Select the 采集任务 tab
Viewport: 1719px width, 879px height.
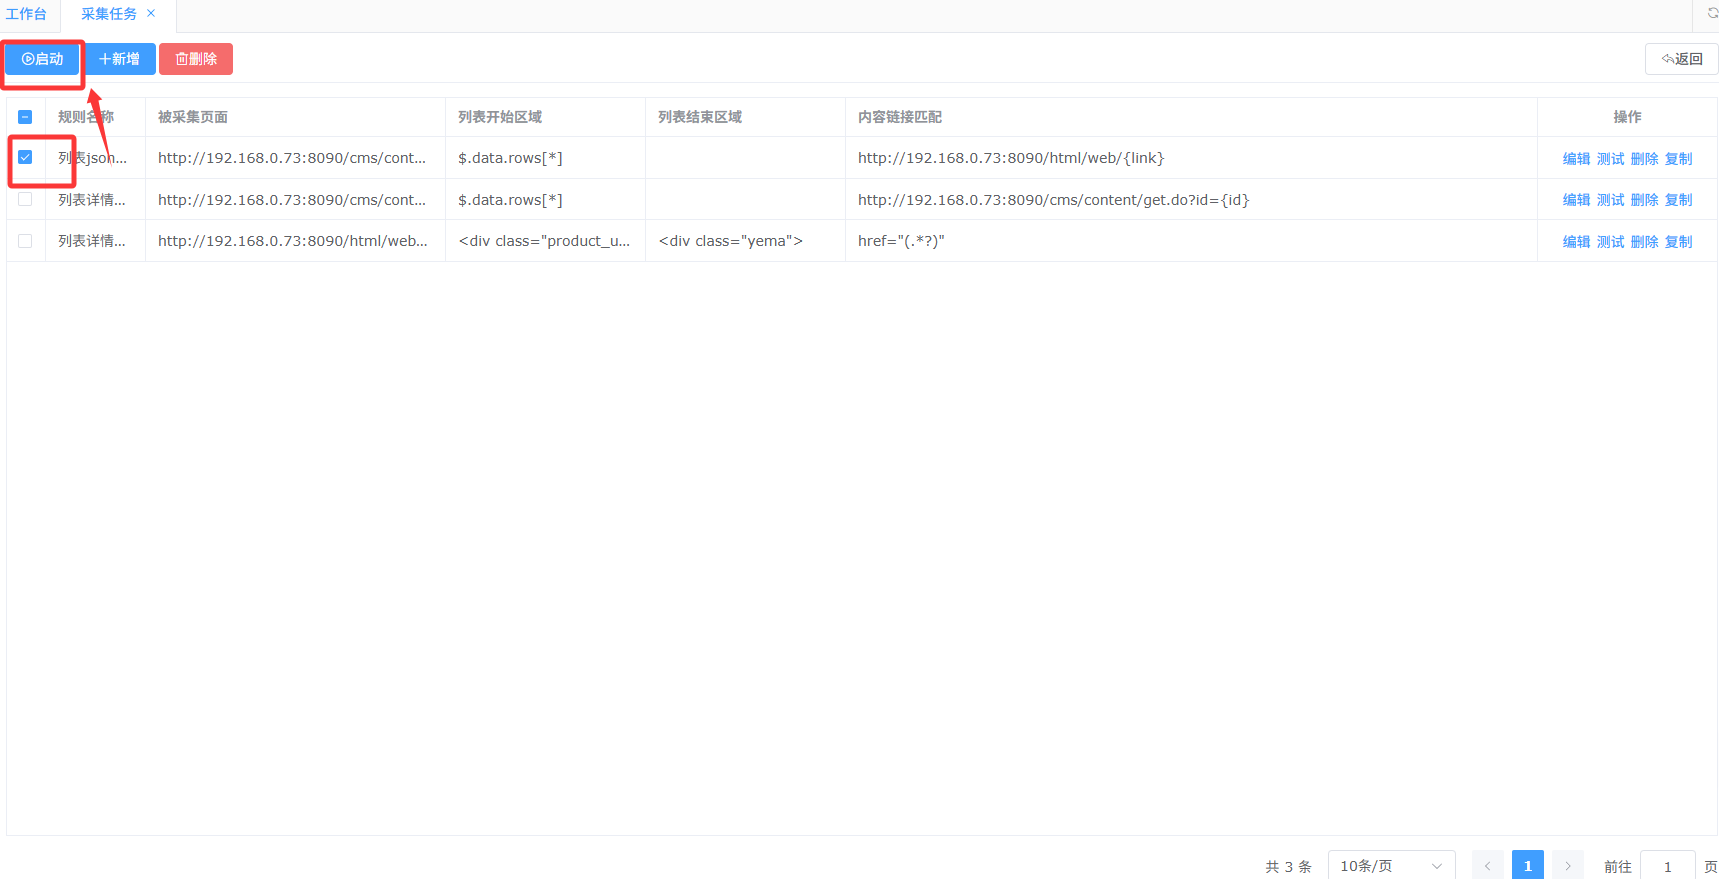coord(108,14)
